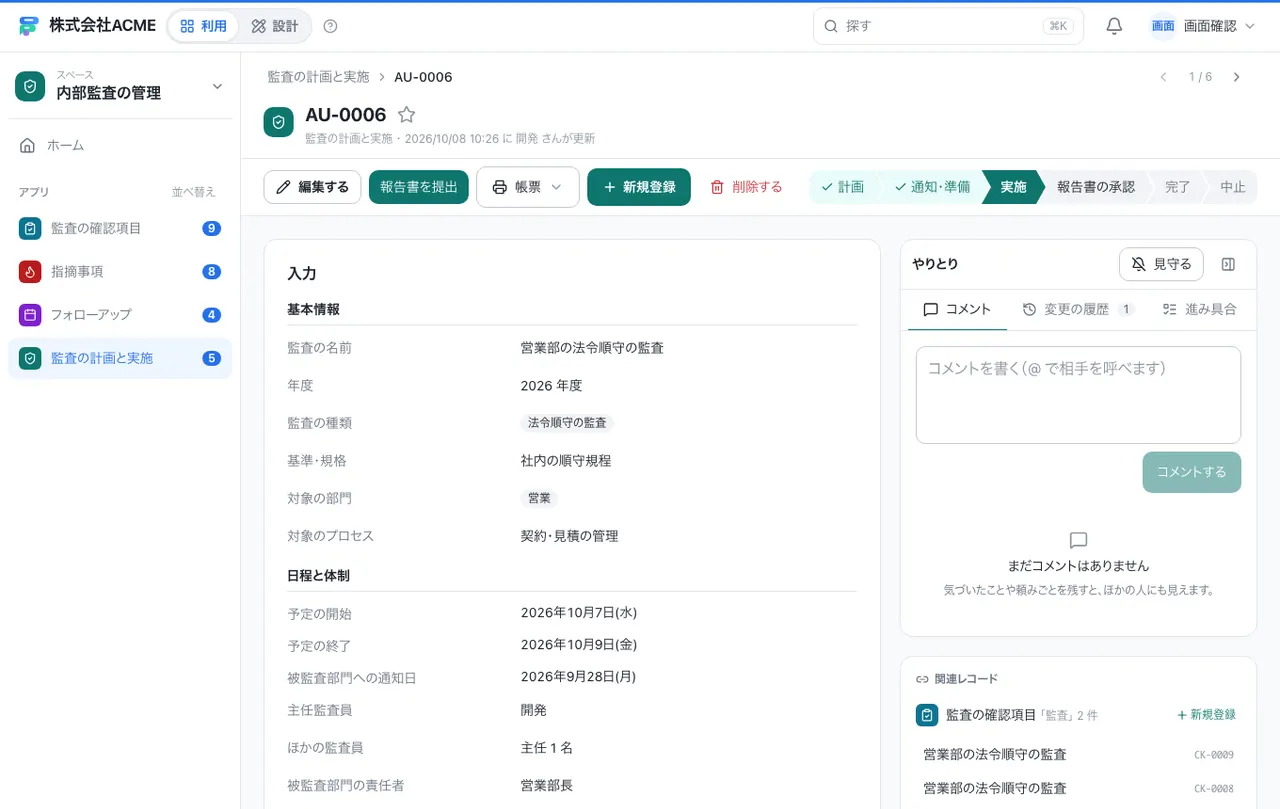Click related-record 監査の確認項目 clipboard icon
This screenshot has height=809, width=1280.
click(x=927, y=715)
